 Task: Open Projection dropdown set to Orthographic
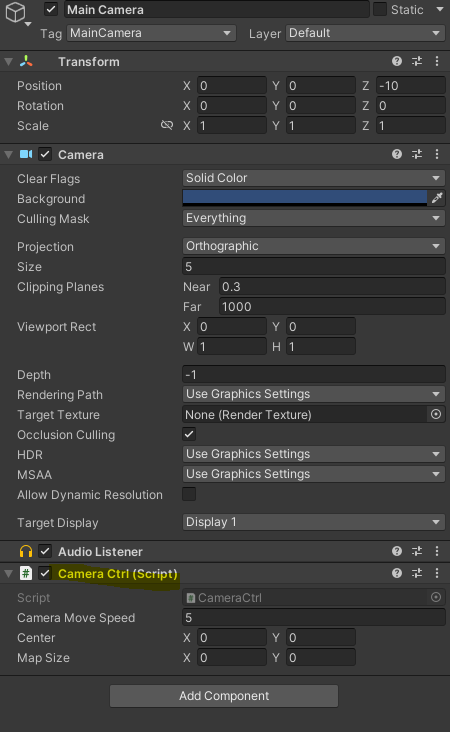[x=313, y=246]
